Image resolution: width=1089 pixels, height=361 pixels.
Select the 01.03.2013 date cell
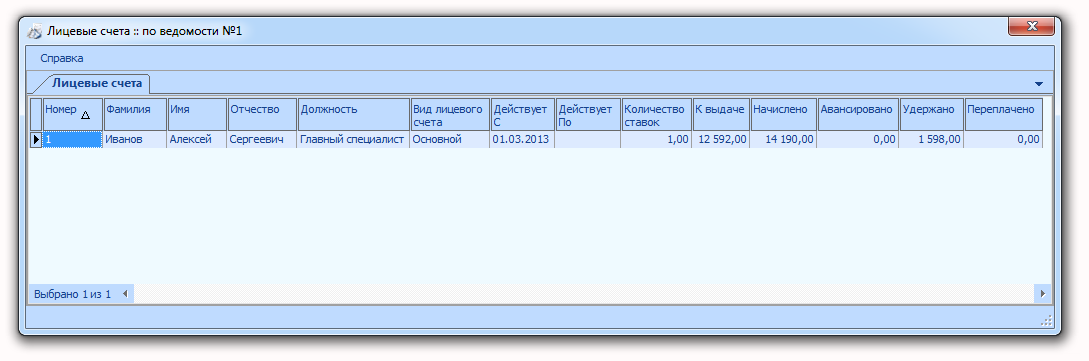[x=523, y=140]
